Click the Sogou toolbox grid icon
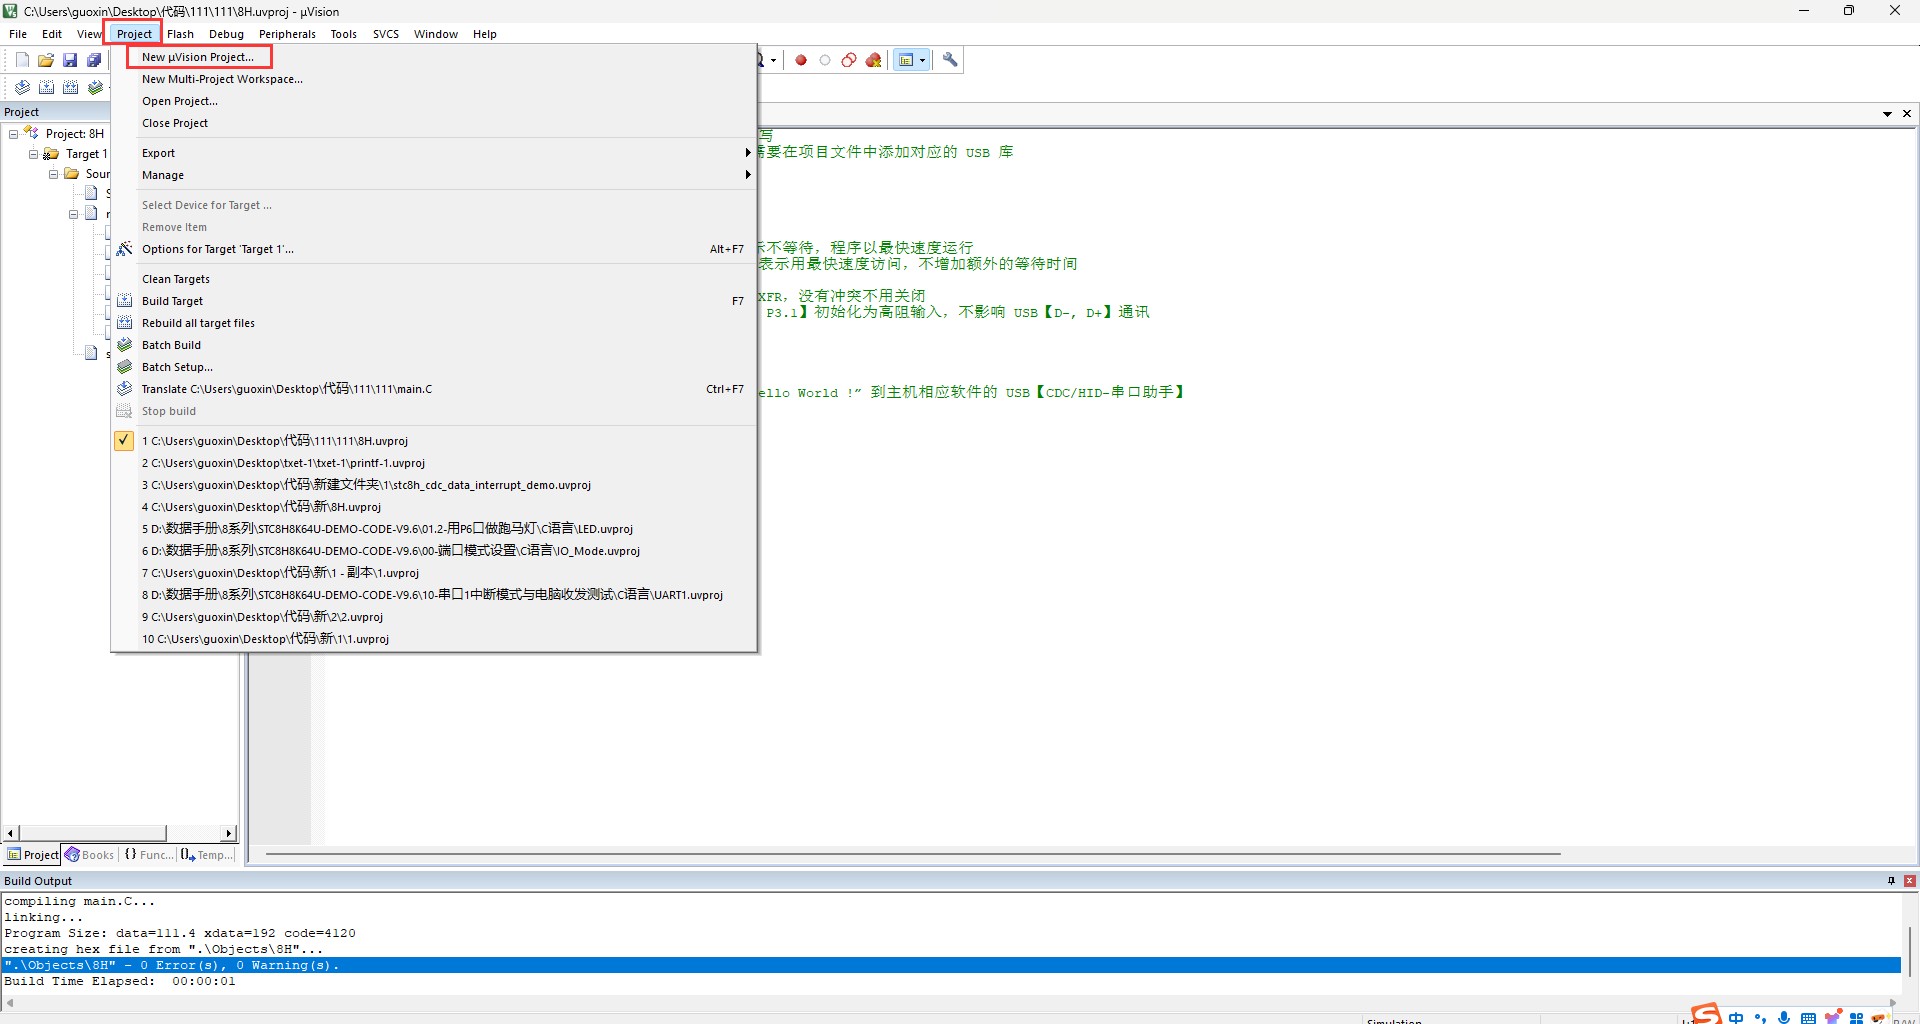This screenshot has height=1024, width=1920. point(1856,1018)
